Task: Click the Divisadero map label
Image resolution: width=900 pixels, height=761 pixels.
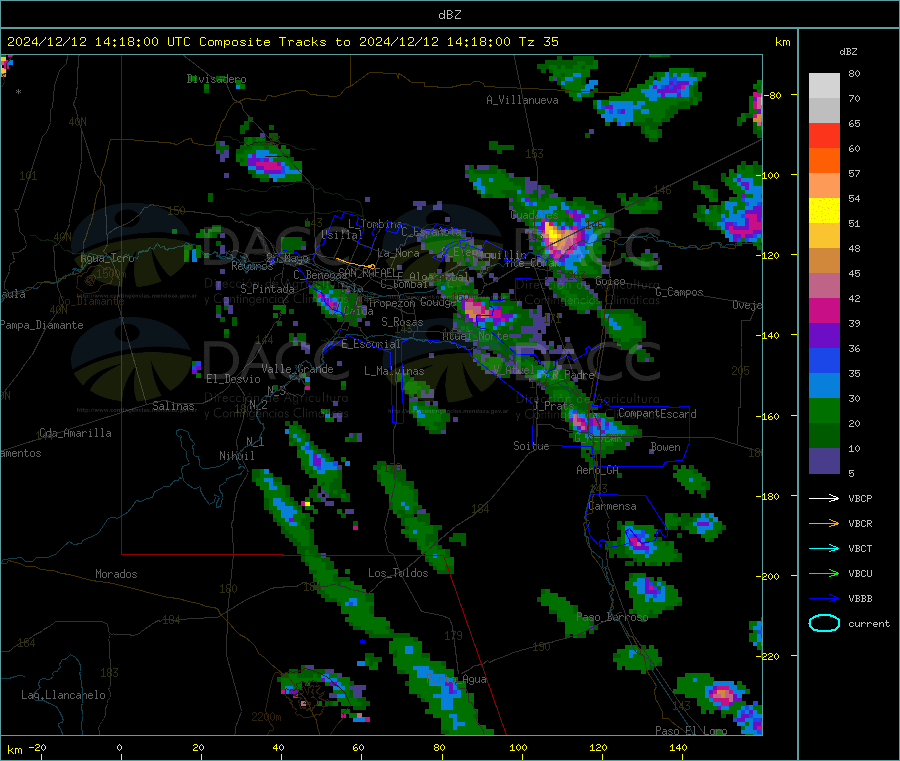Action: [216, 79]
